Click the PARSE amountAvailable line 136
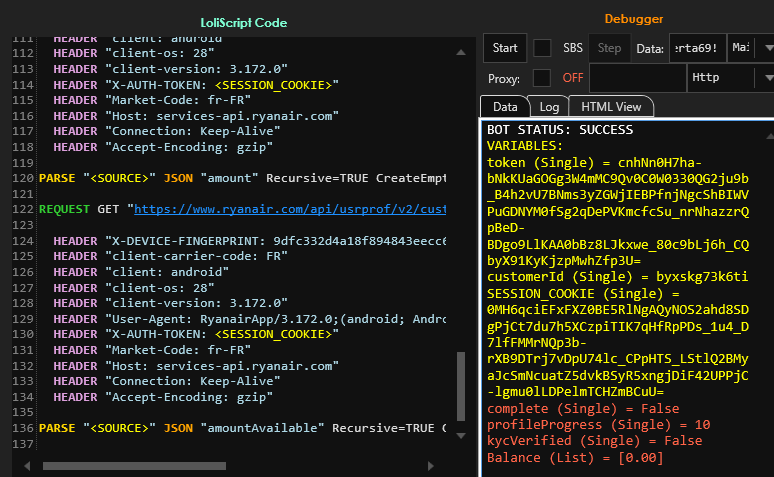Screen dimensions: 774x477 point(250,428)
